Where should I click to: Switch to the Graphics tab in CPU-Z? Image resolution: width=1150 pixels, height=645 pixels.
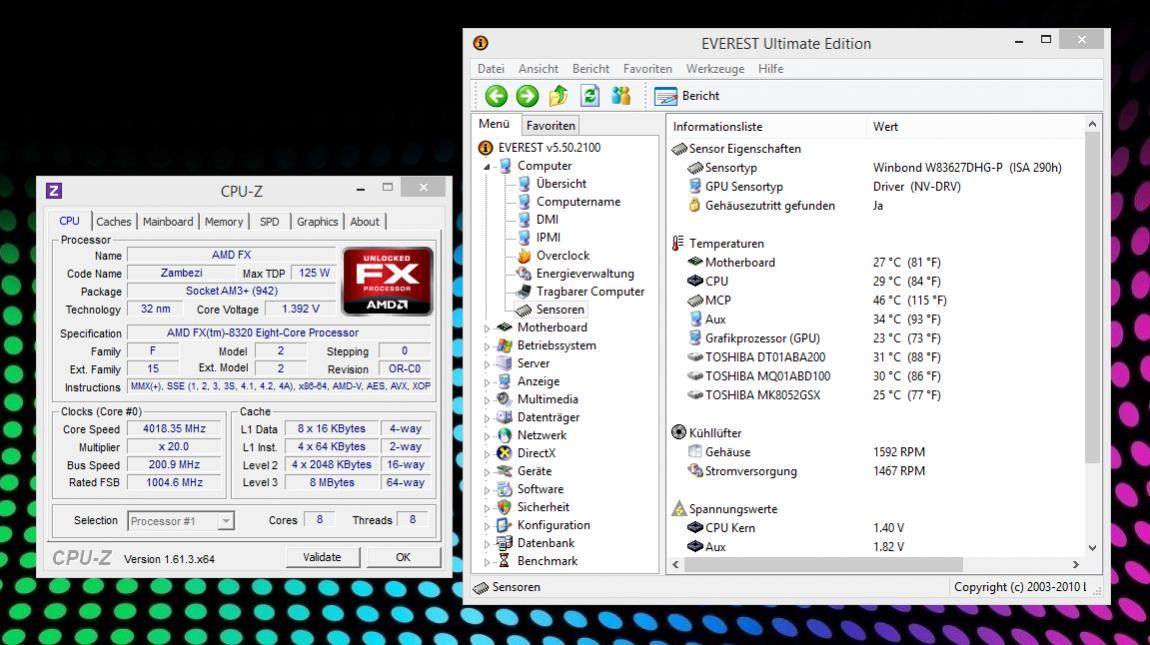click(317, 222)
